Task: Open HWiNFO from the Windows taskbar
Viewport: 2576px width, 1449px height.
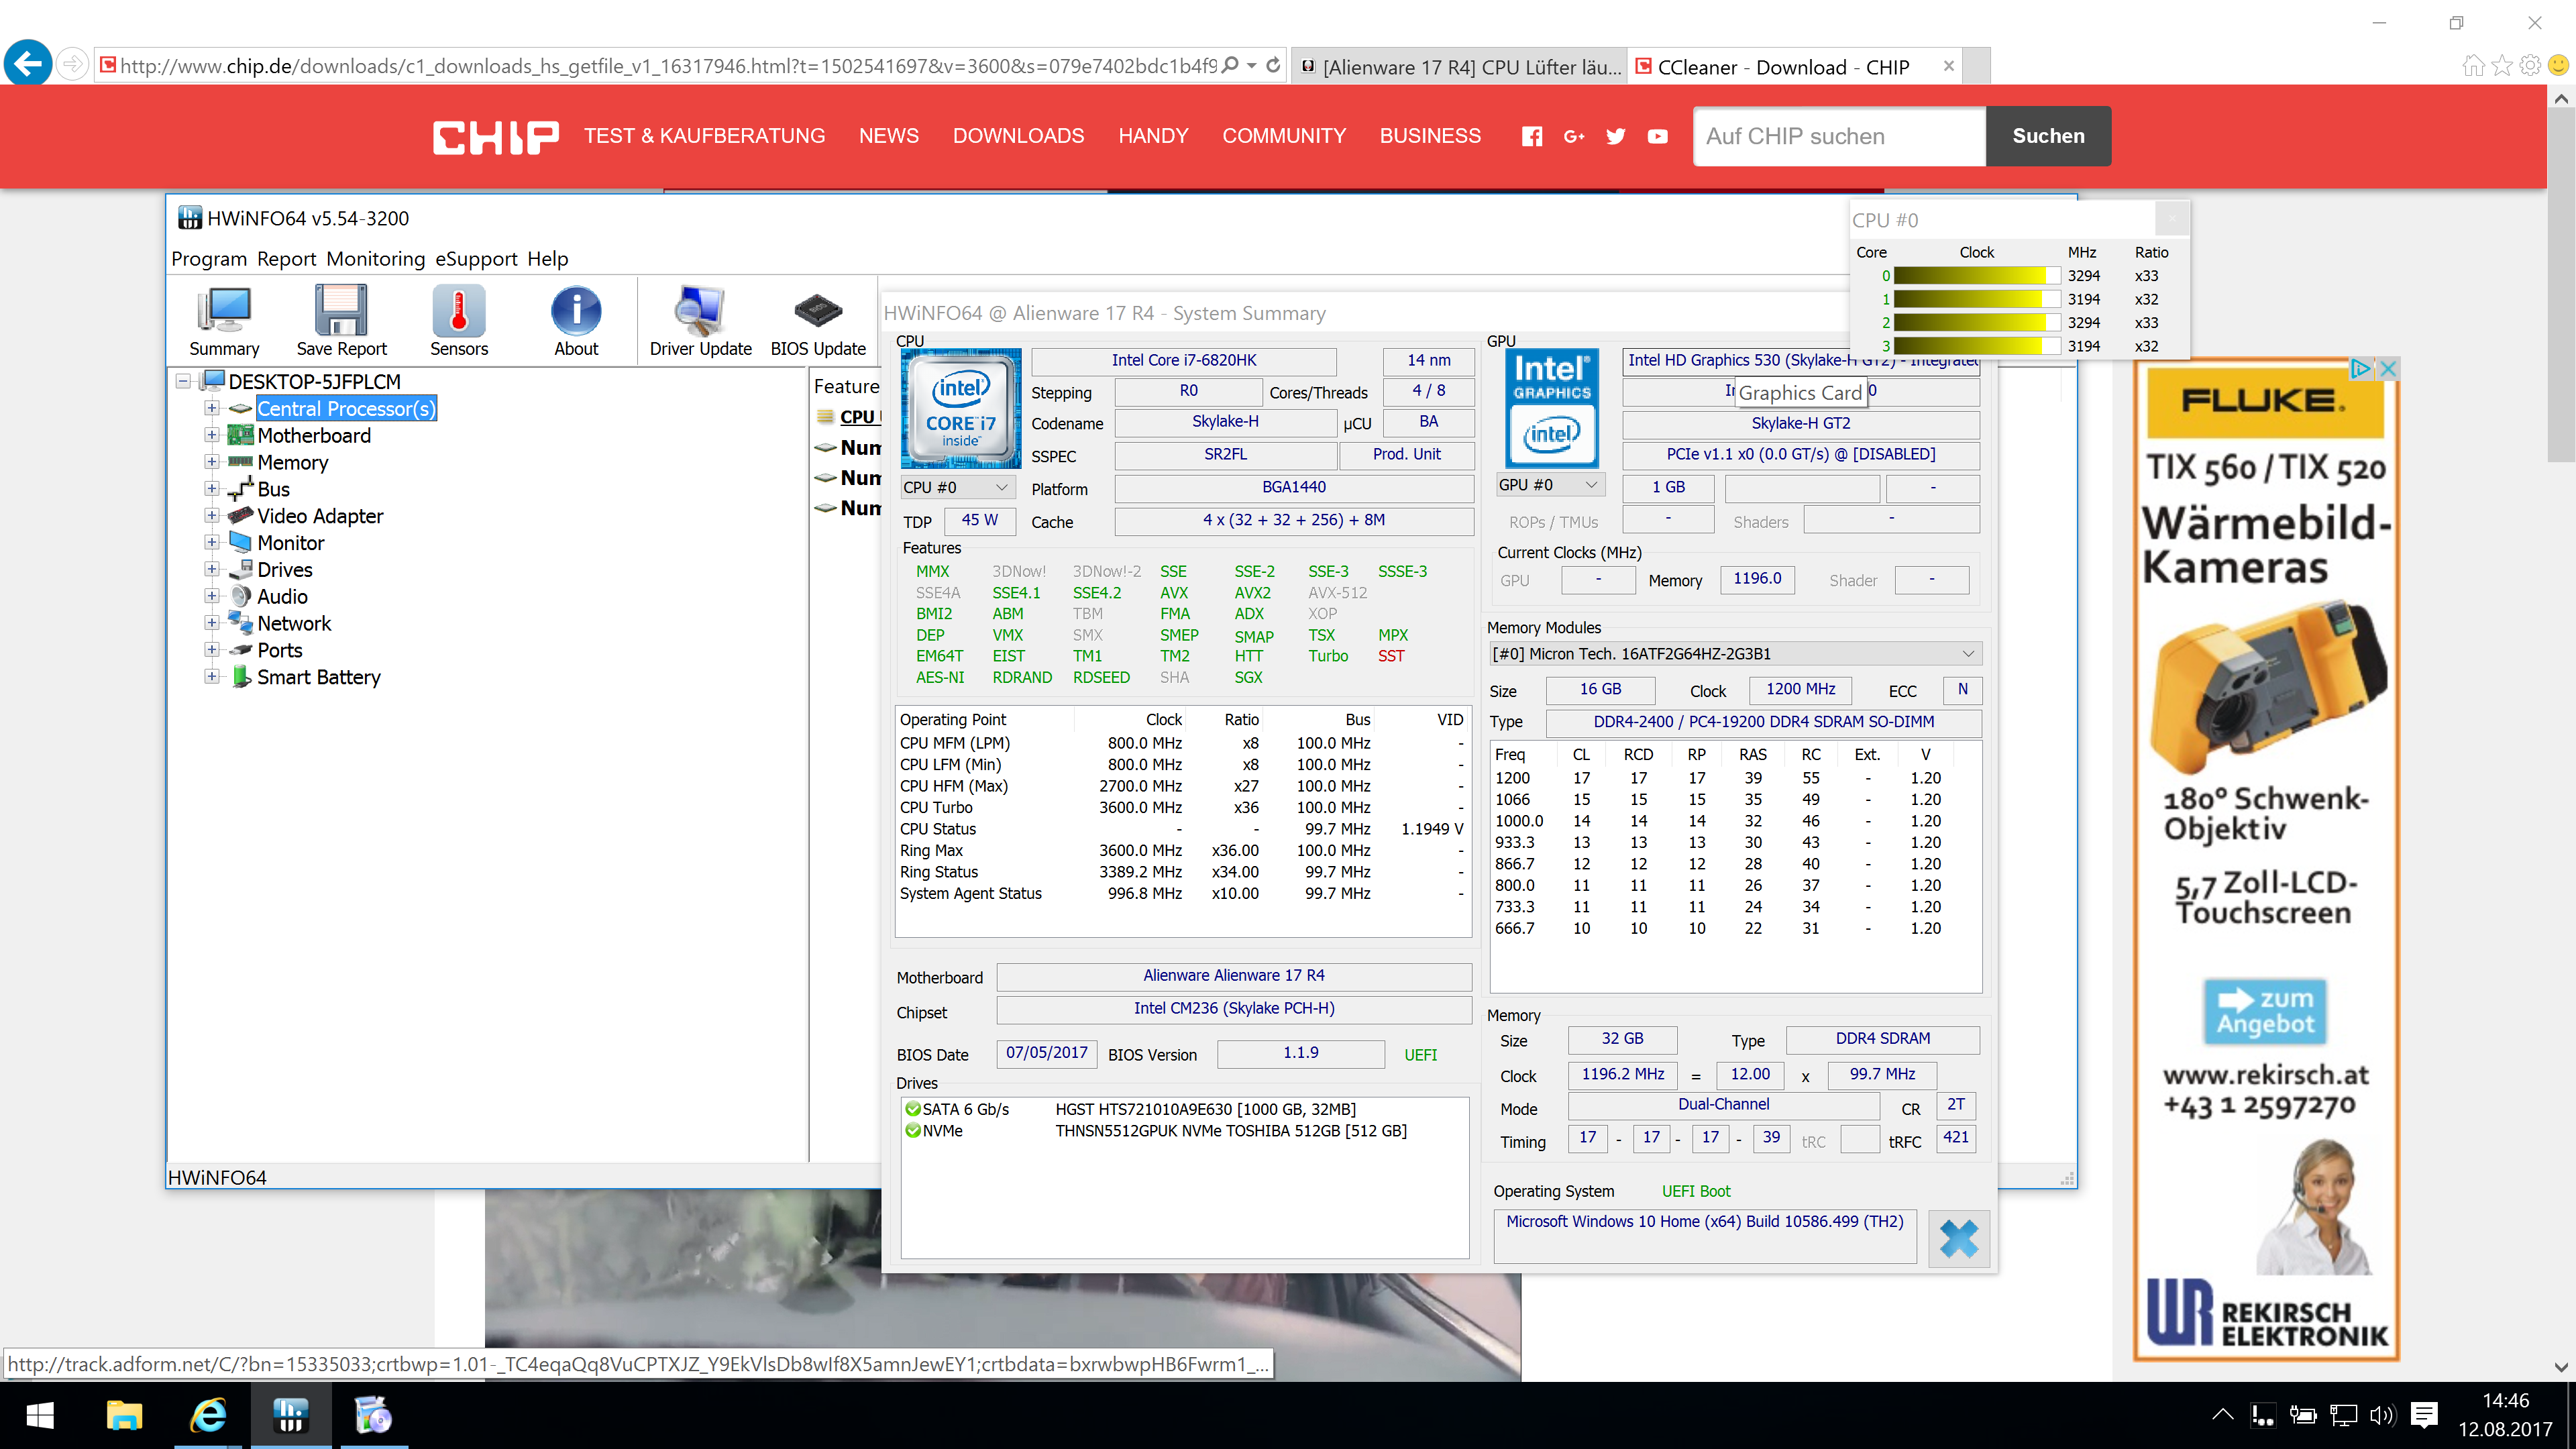Action: 291,1415
